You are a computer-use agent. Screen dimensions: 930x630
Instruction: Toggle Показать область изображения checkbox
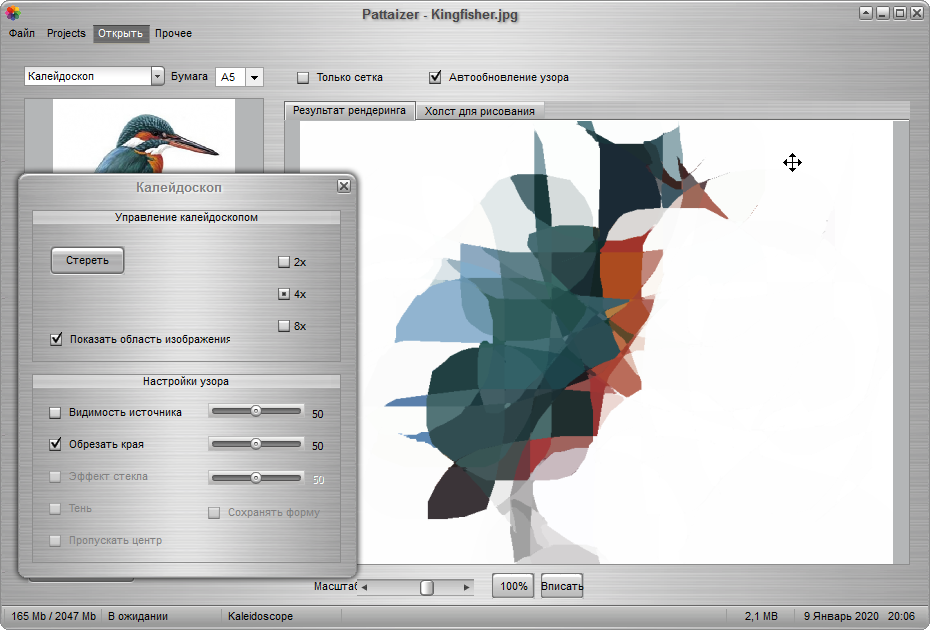click(x=56, y=339)
